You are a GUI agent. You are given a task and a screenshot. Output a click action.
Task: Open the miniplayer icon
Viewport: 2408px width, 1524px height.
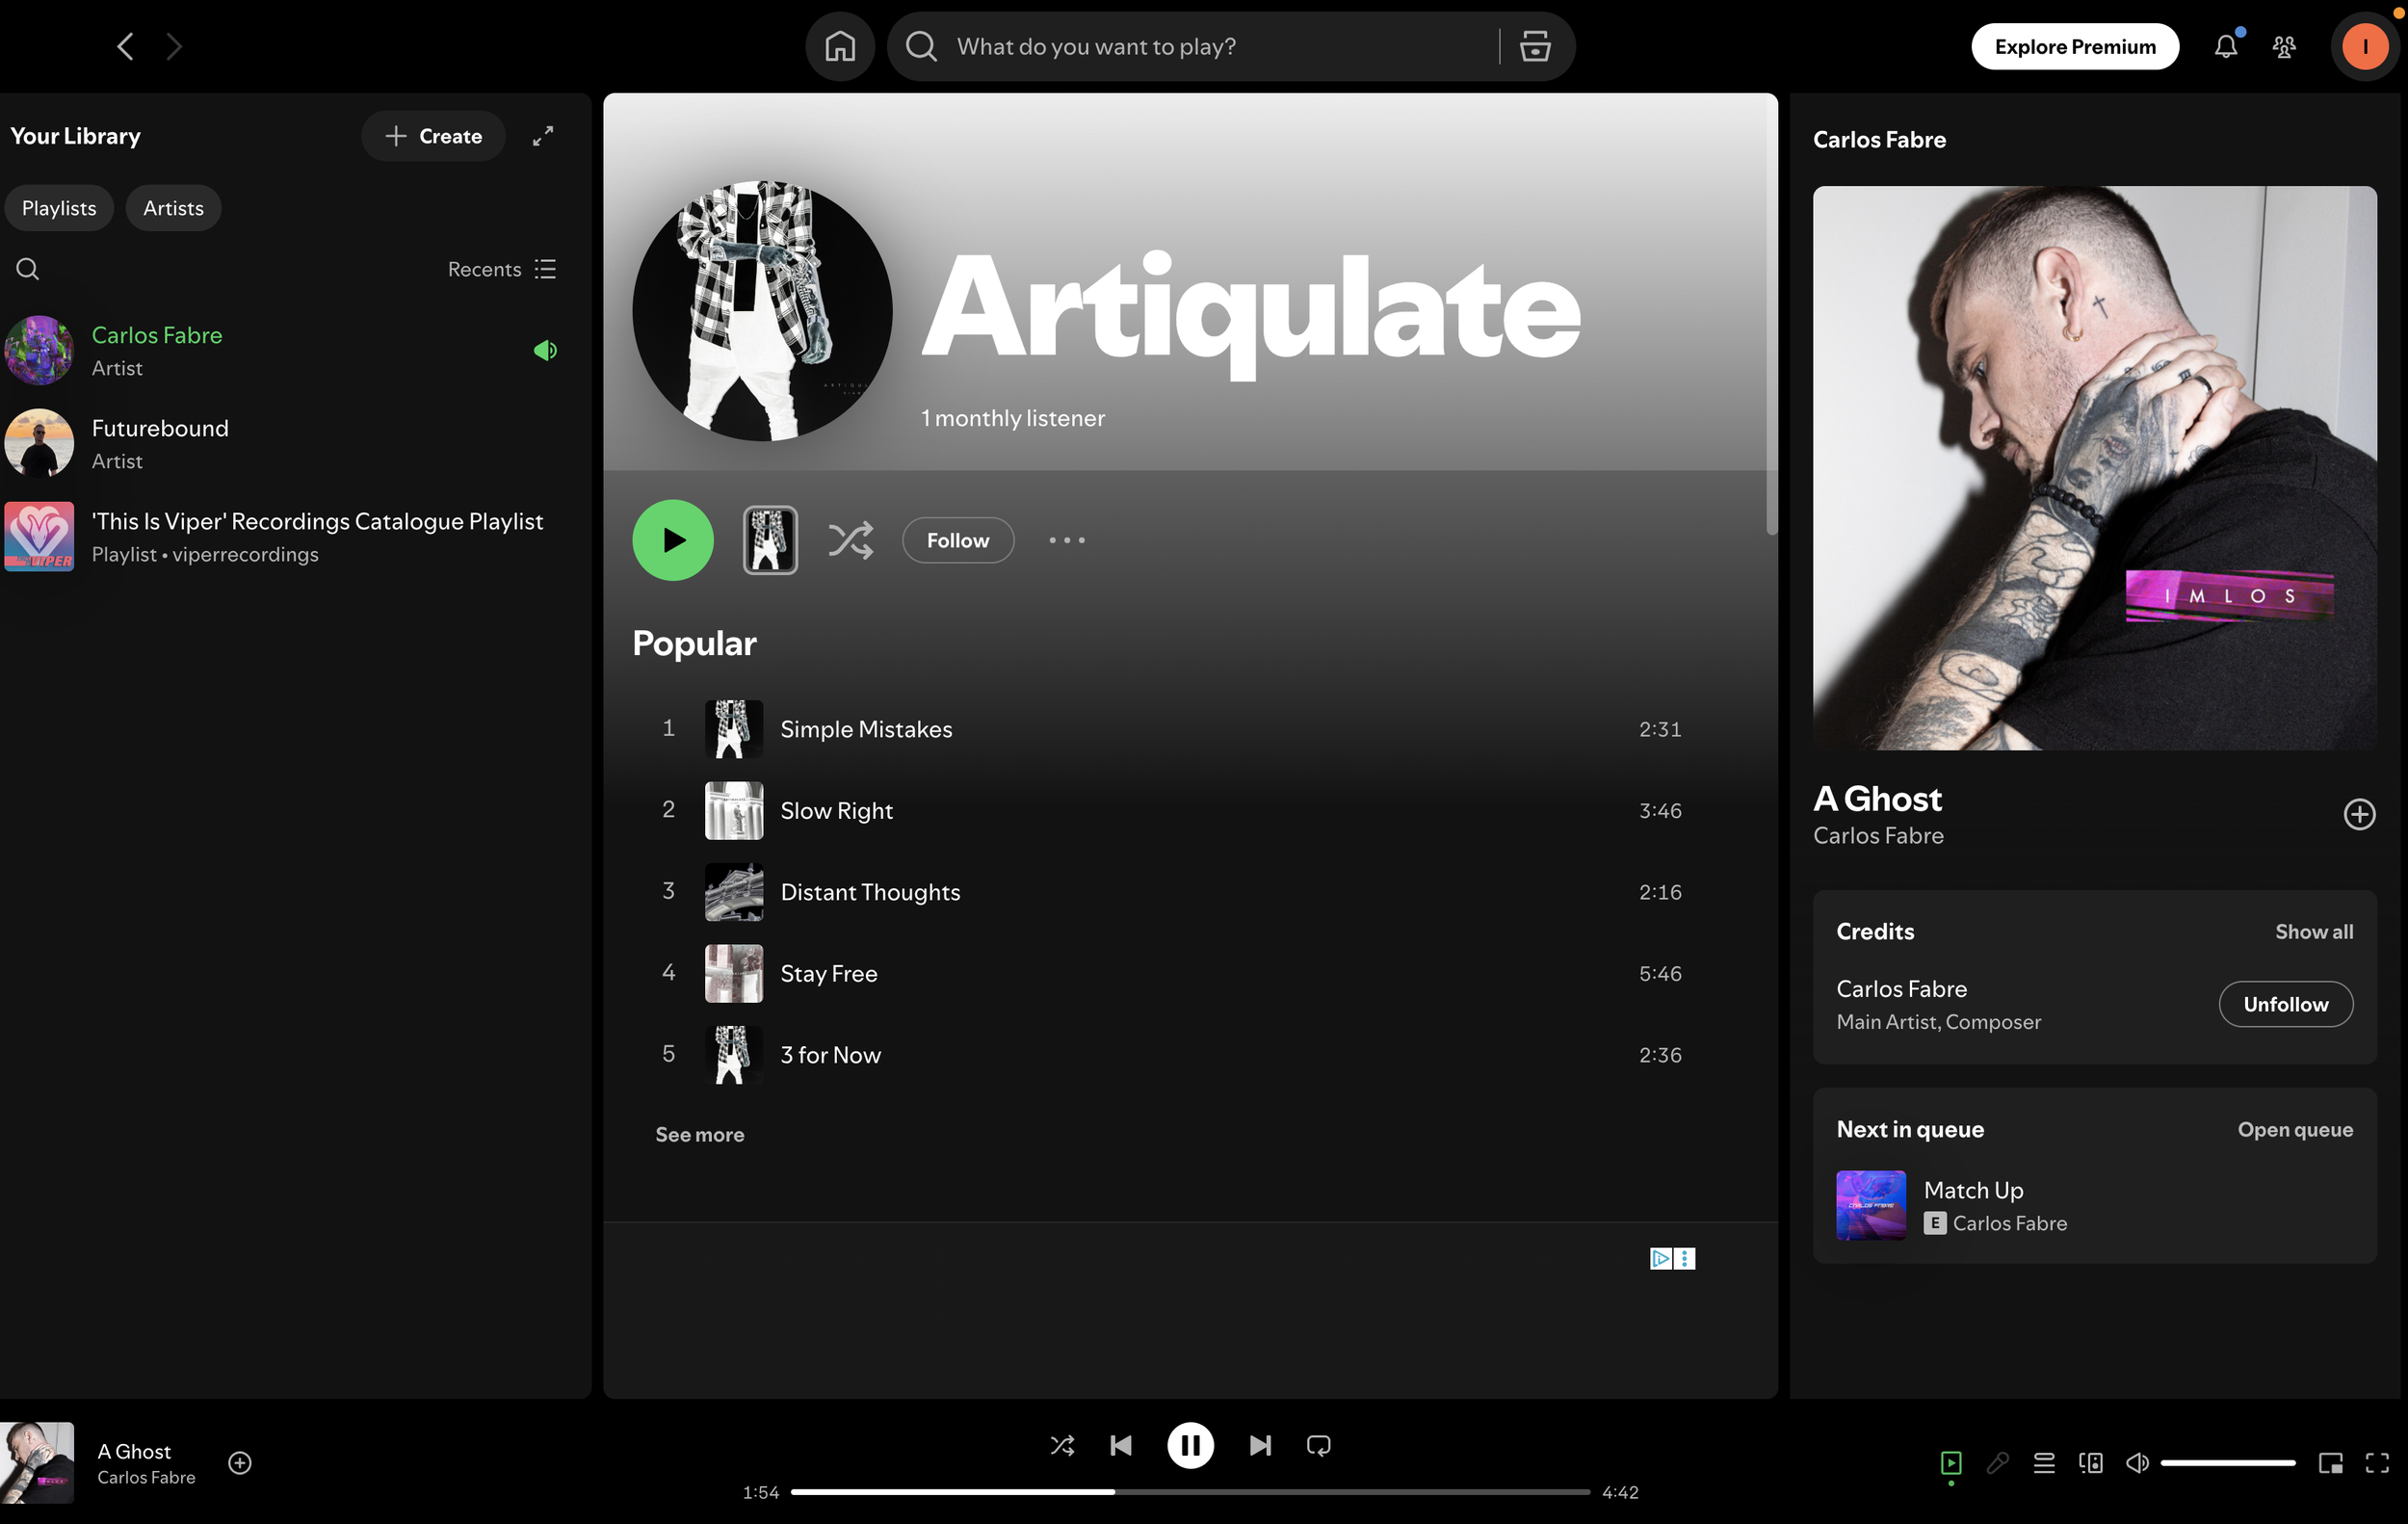point(2330,1463)
